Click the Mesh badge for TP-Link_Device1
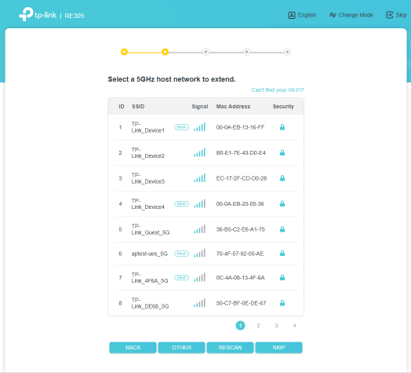Viewport: 411px width, 373px height. (182, 127)
